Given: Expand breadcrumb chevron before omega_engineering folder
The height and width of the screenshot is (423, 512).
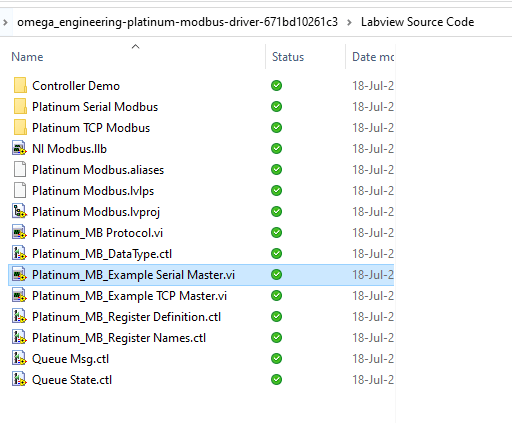Looking at the screenshot, I should (5, 22).
